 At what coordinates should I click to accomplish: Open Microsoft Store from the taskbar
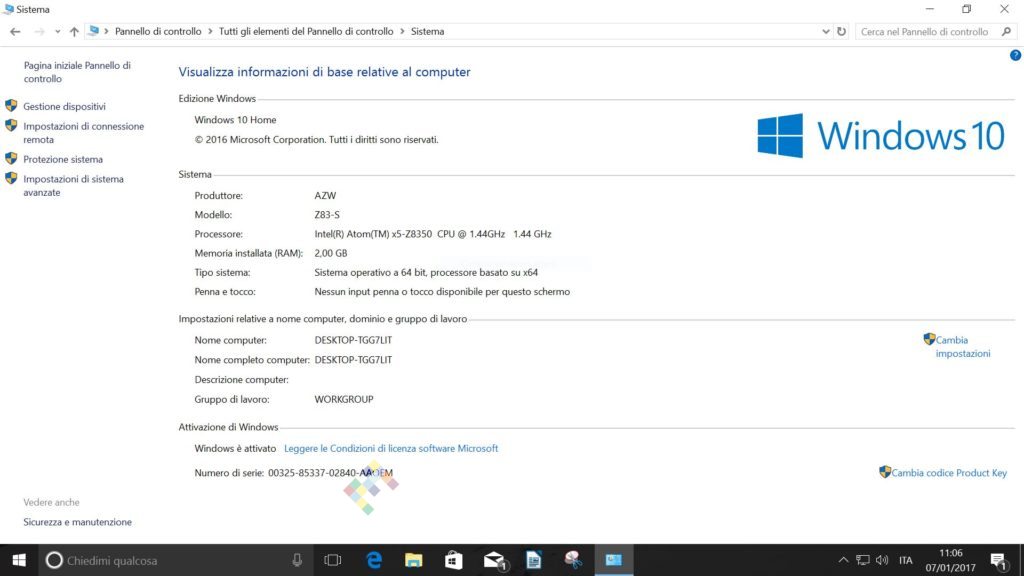(x=454, y=560)
